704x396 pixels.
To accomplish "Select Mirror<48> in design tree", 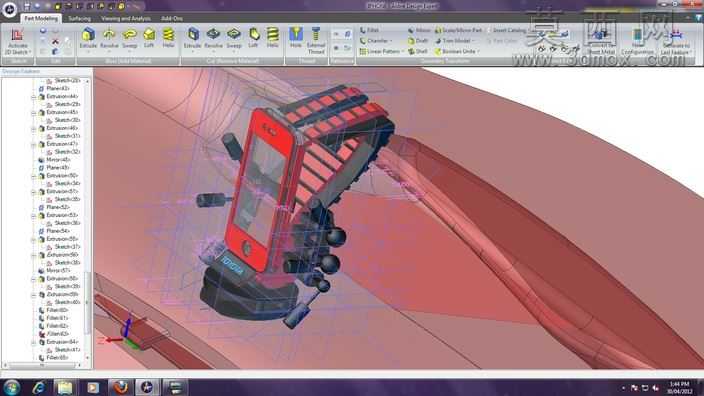I will coord(54,160).
